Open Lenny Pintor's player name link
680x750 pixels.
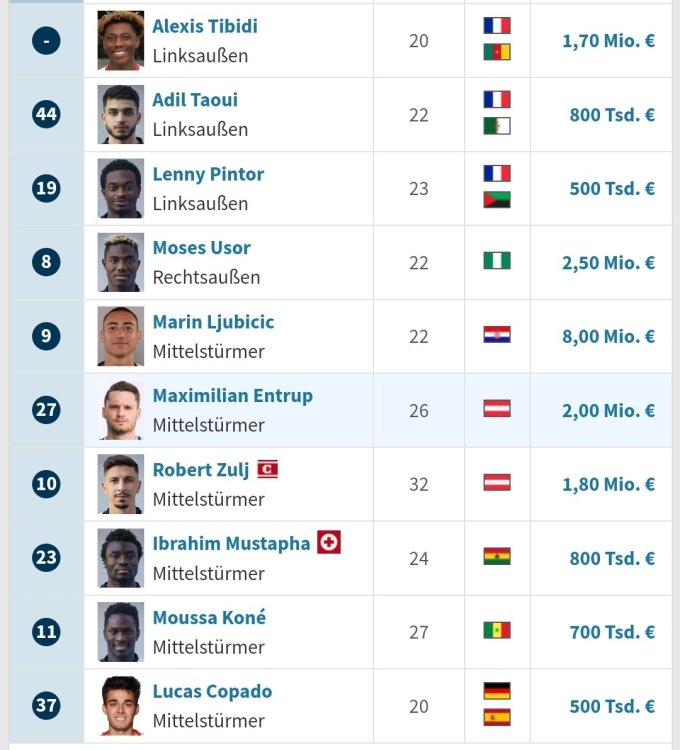tap(208, 174)
